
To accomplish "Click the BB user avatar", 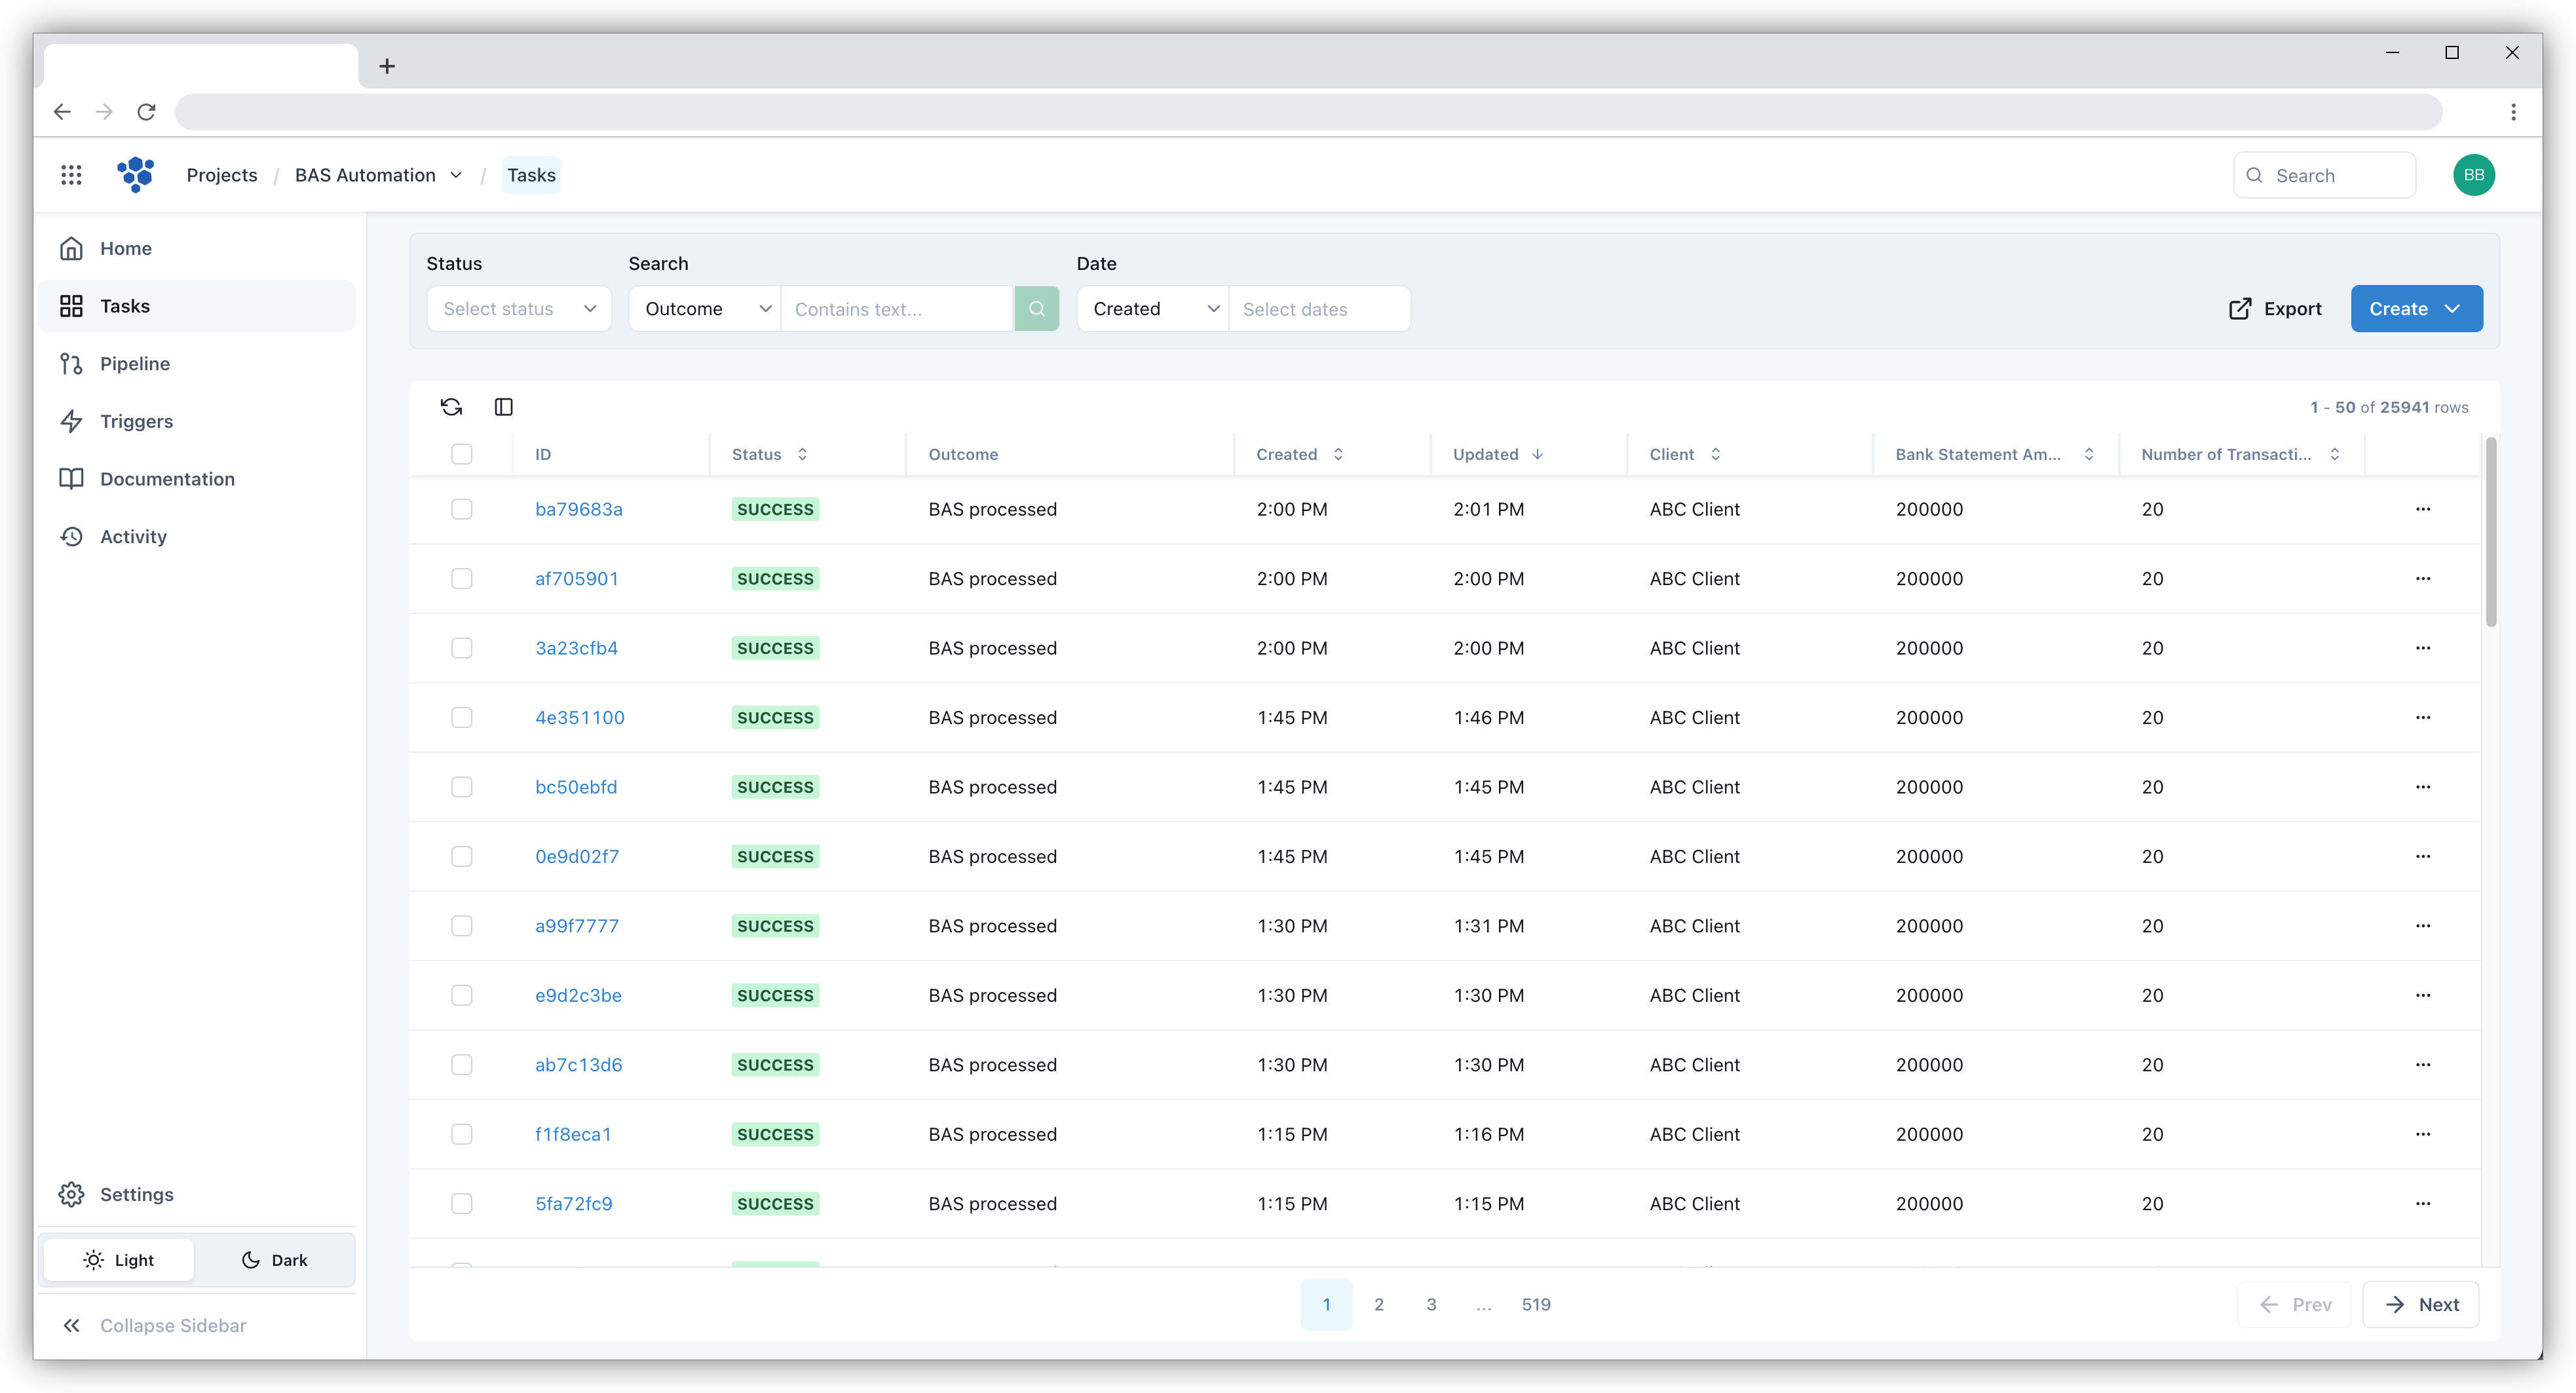I will (x=2473, y=175).
